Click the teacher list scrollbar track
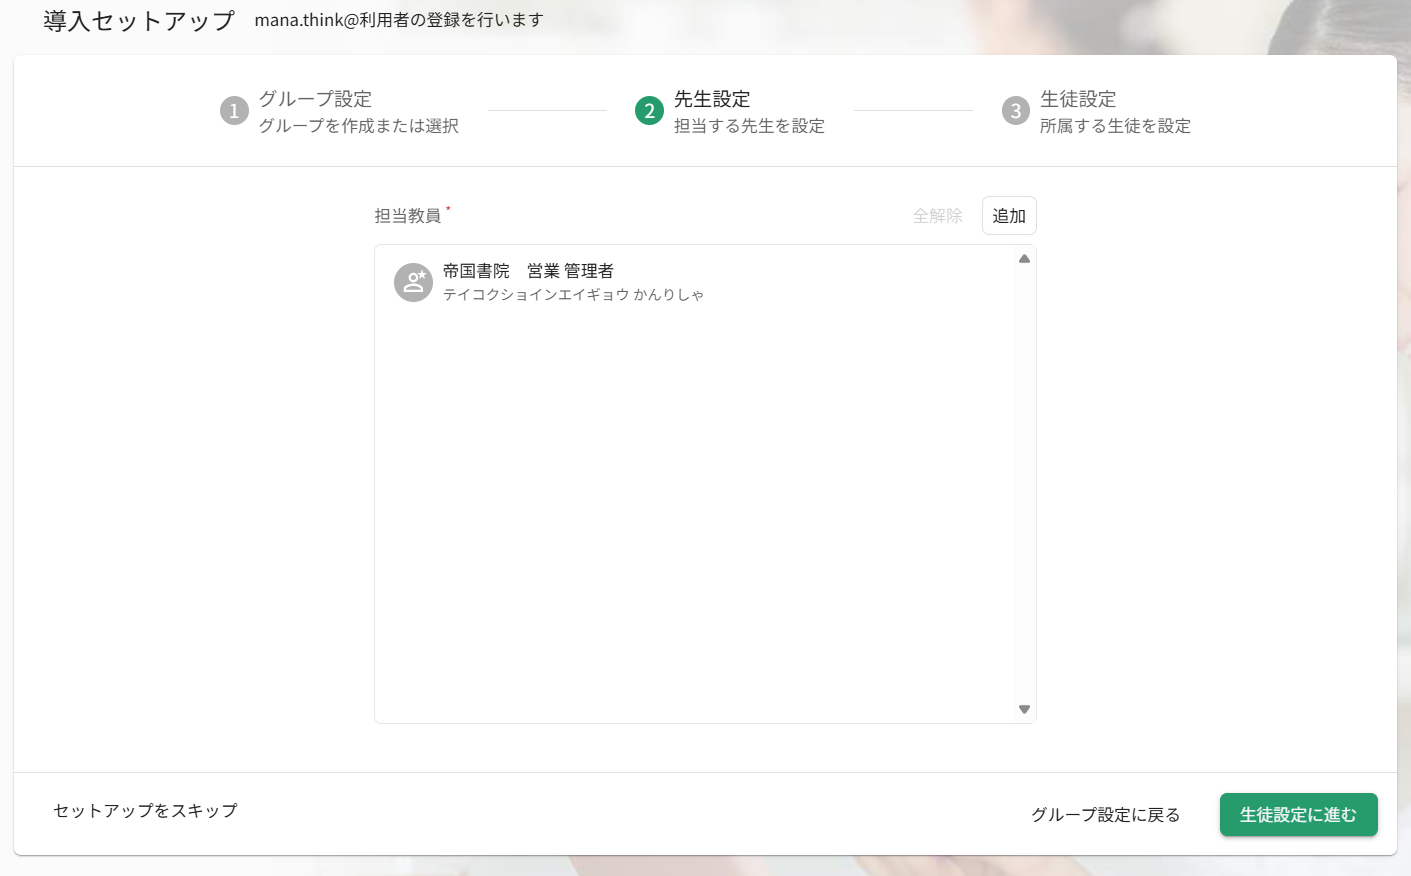This screenshot has width=1411, height=876. pyautogui.click(x=1024, y=480)
